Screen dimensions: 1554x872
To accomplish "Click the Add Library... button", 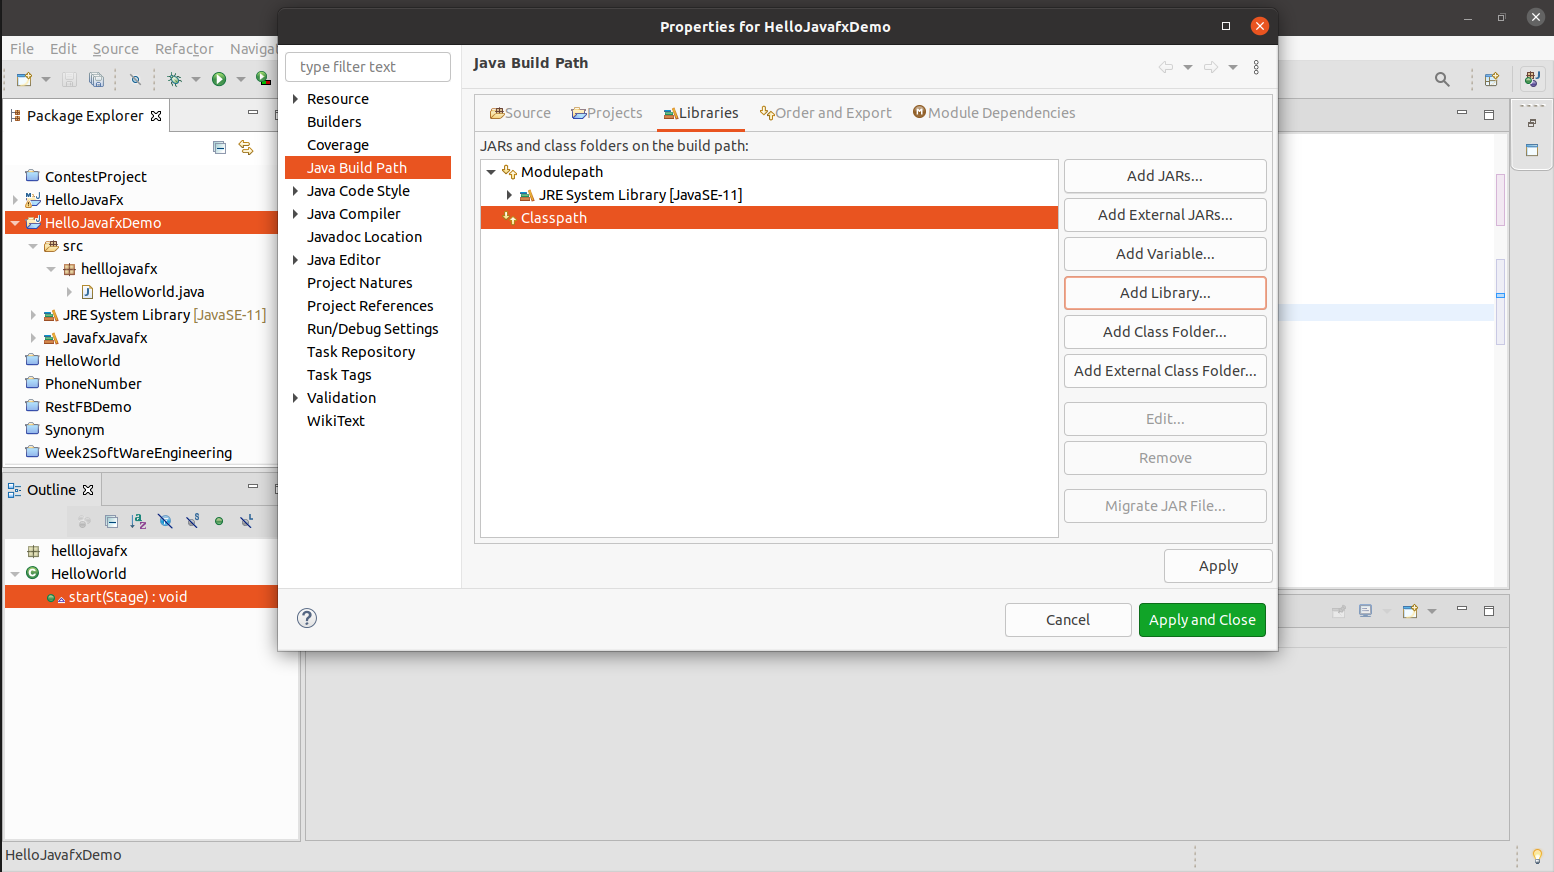I will (1165, 293).
